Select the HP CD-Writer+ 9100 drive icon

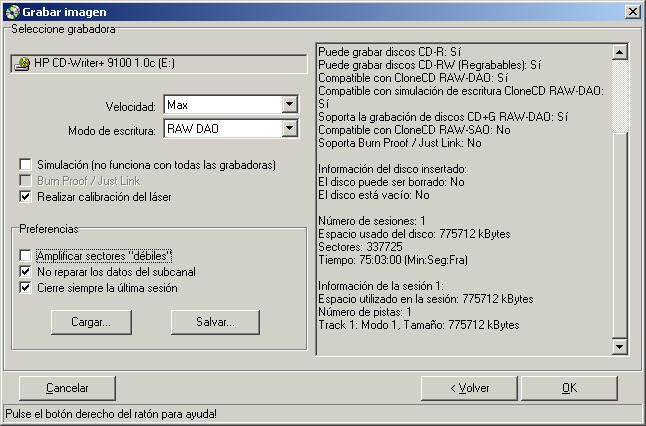point(22,63)
